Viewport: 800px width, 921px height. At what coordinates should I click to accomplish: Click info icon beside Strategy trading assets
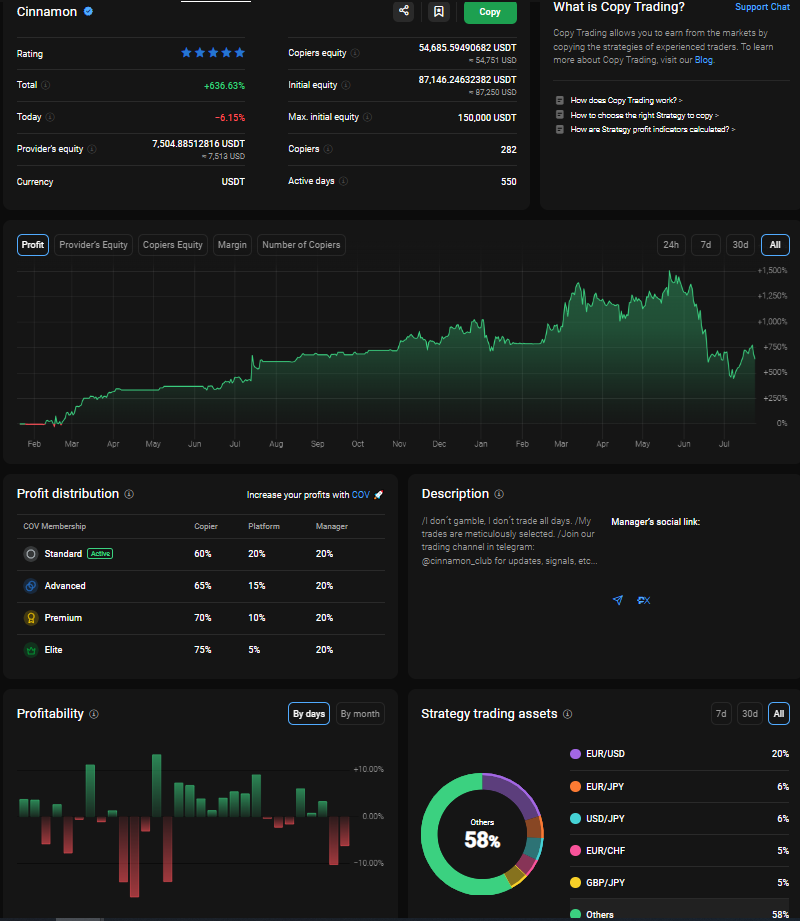(x=567, y=714)
